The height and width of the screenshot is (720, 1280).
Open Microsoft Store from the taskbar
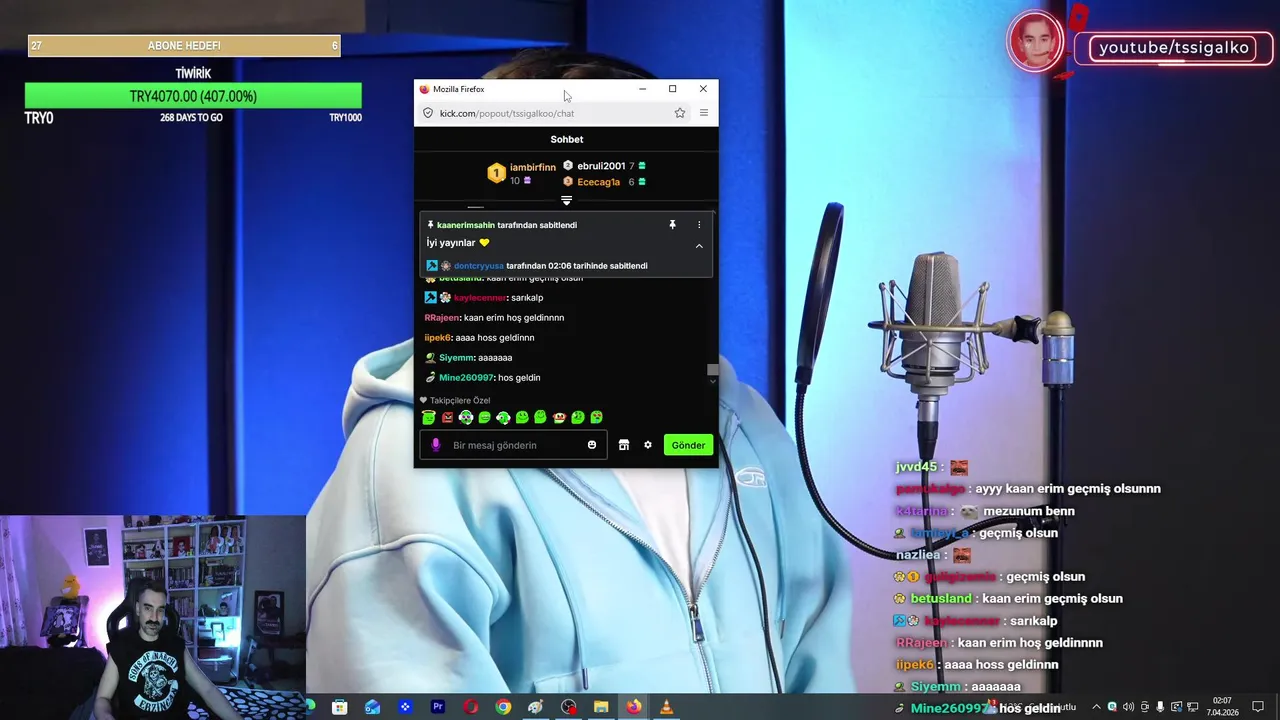pyautogui.click(x=340, y=707)
